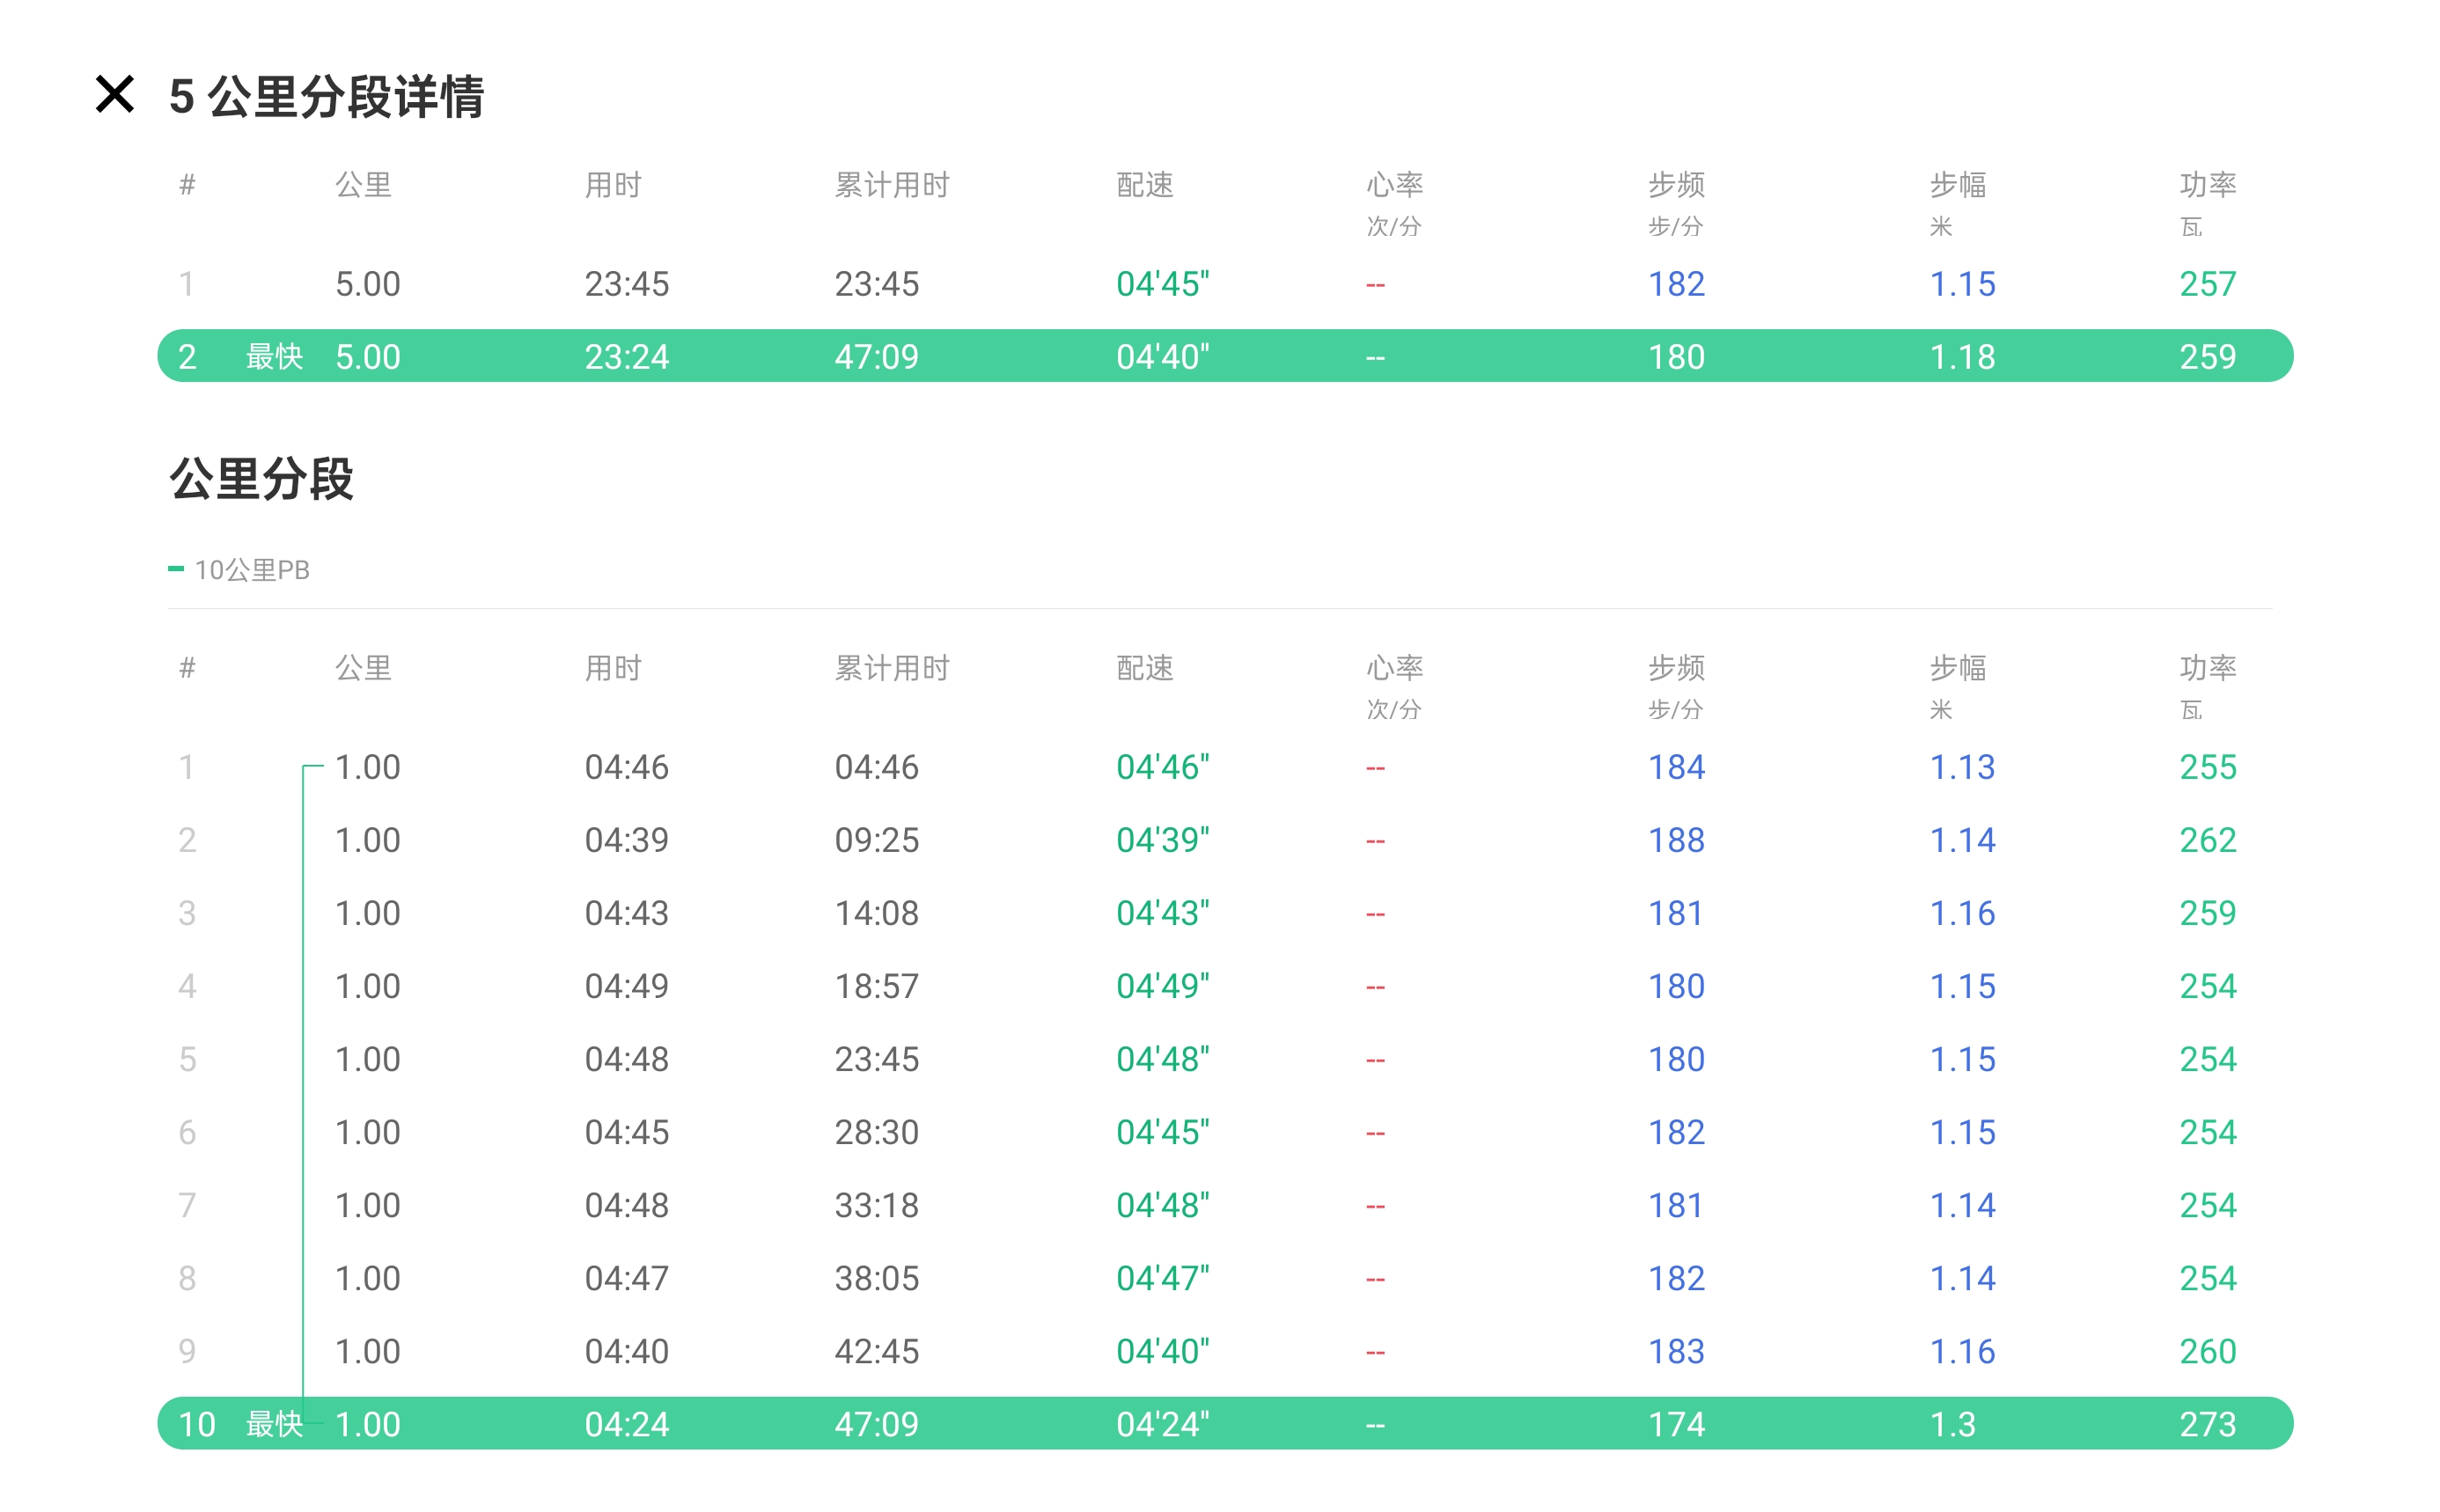2440x1512 pixels.
Task: Select kilometer 4 row with pace 04'49"
Action: (1224, 986)
